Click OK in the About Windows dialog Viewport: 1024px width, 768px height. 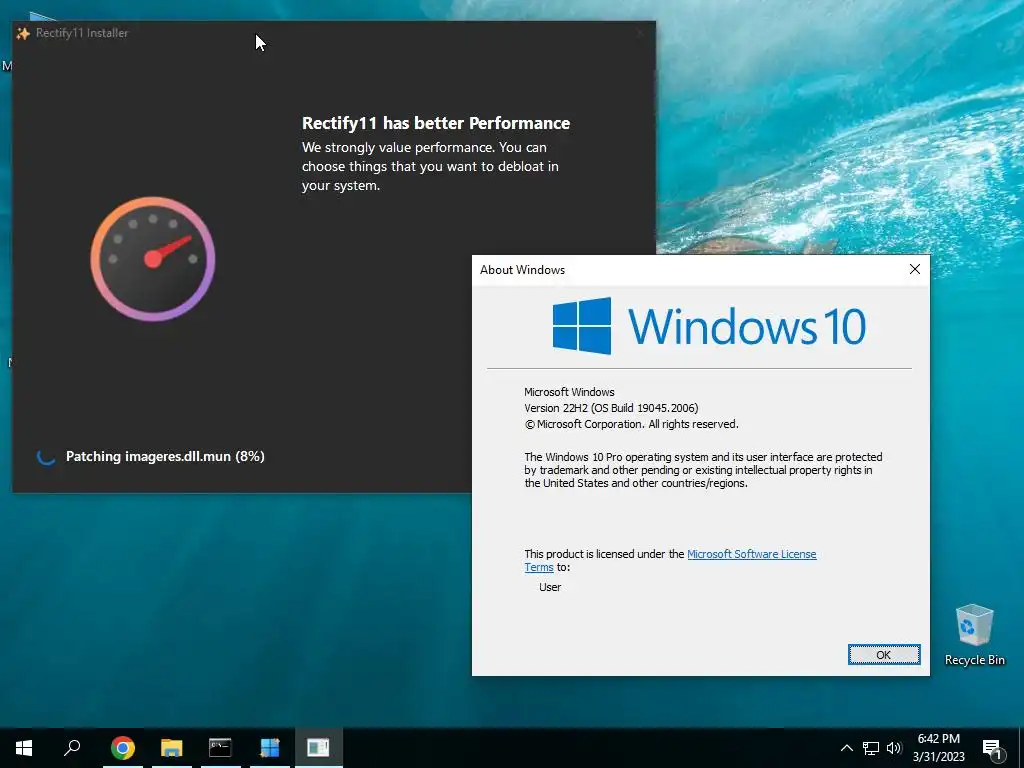click(884, 654)
